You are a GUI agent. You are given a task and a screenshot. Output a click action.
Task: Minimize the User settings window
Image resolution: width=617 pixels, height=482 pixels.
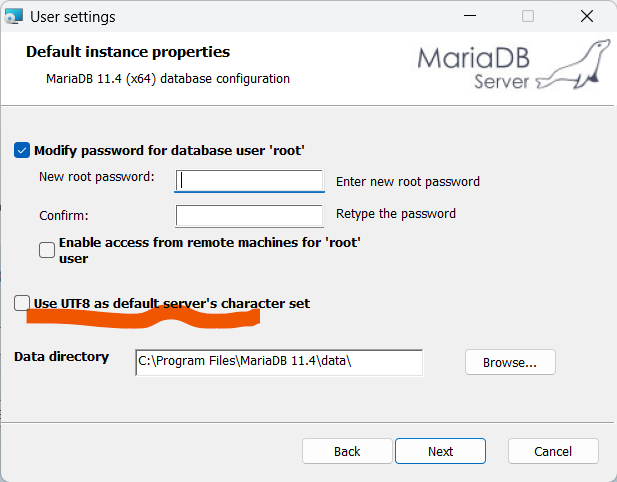tap(470, 16)
